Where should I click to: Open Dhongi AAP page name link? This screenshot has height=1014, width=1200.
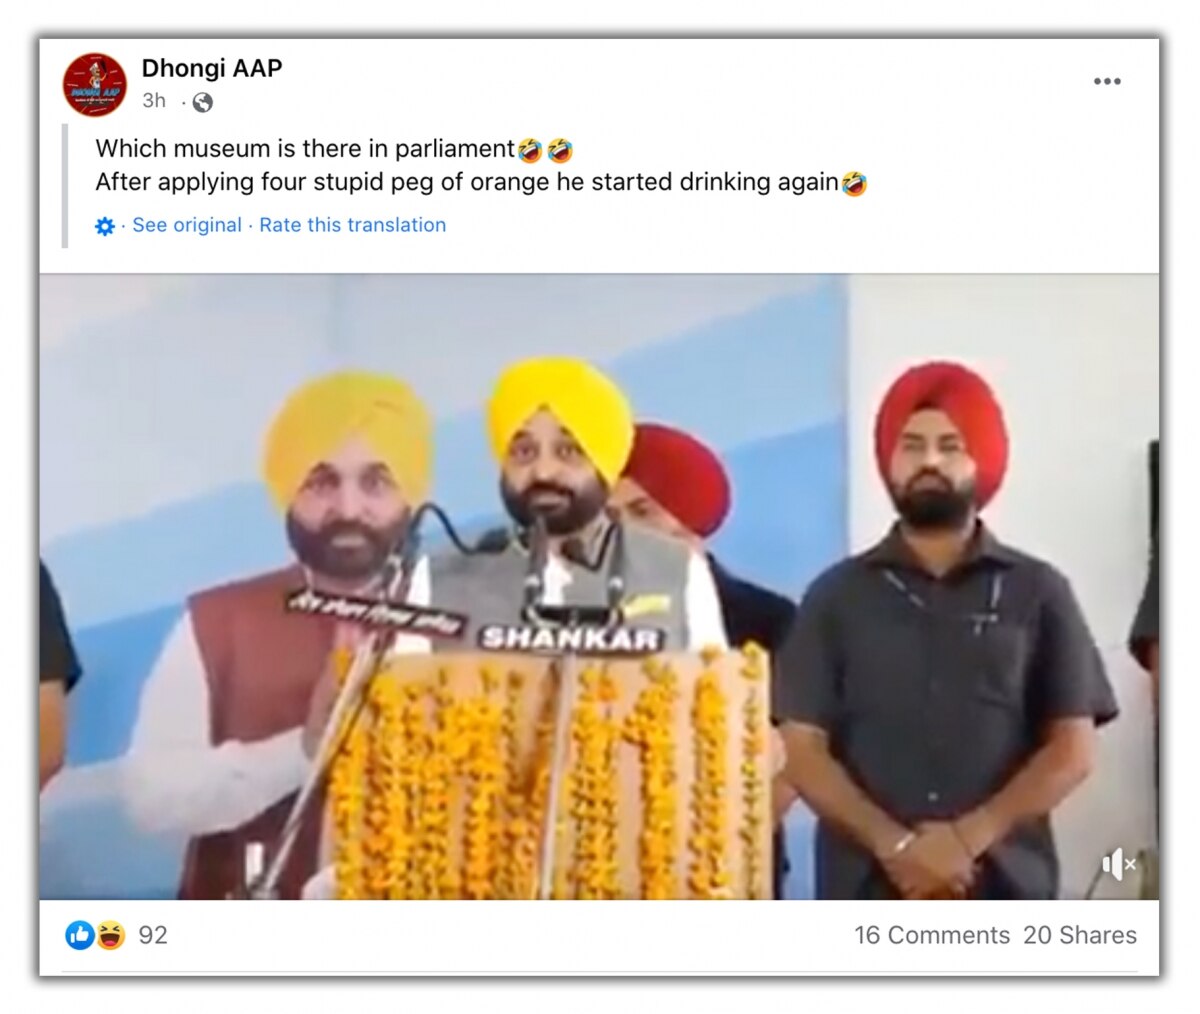pyautogui.click(x=212, y=68)
